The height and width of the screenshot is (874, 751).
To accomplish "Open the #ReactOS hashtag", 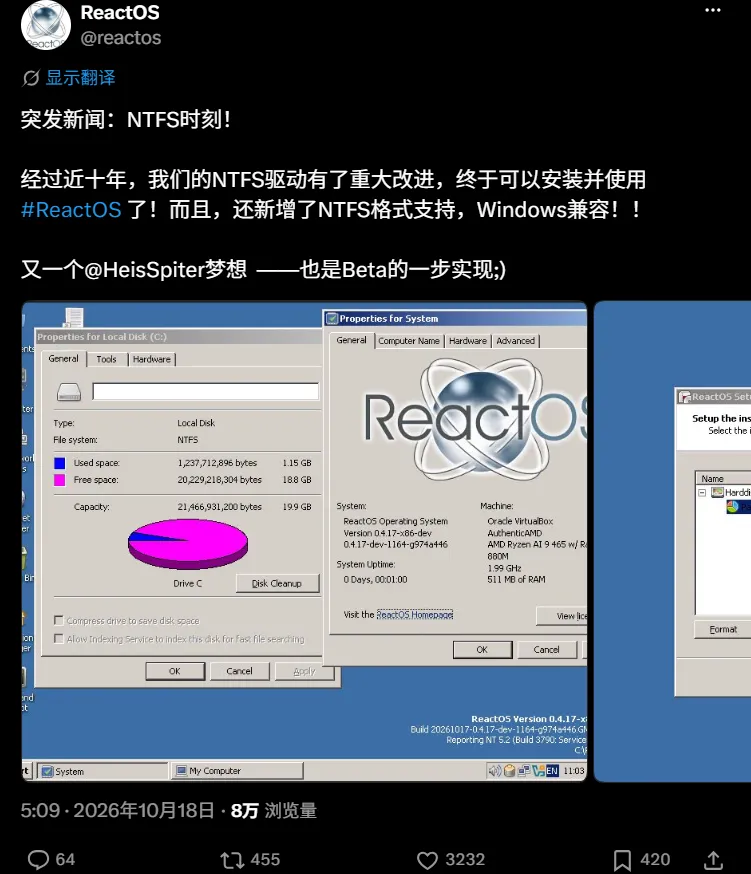I will coord(71,210).
